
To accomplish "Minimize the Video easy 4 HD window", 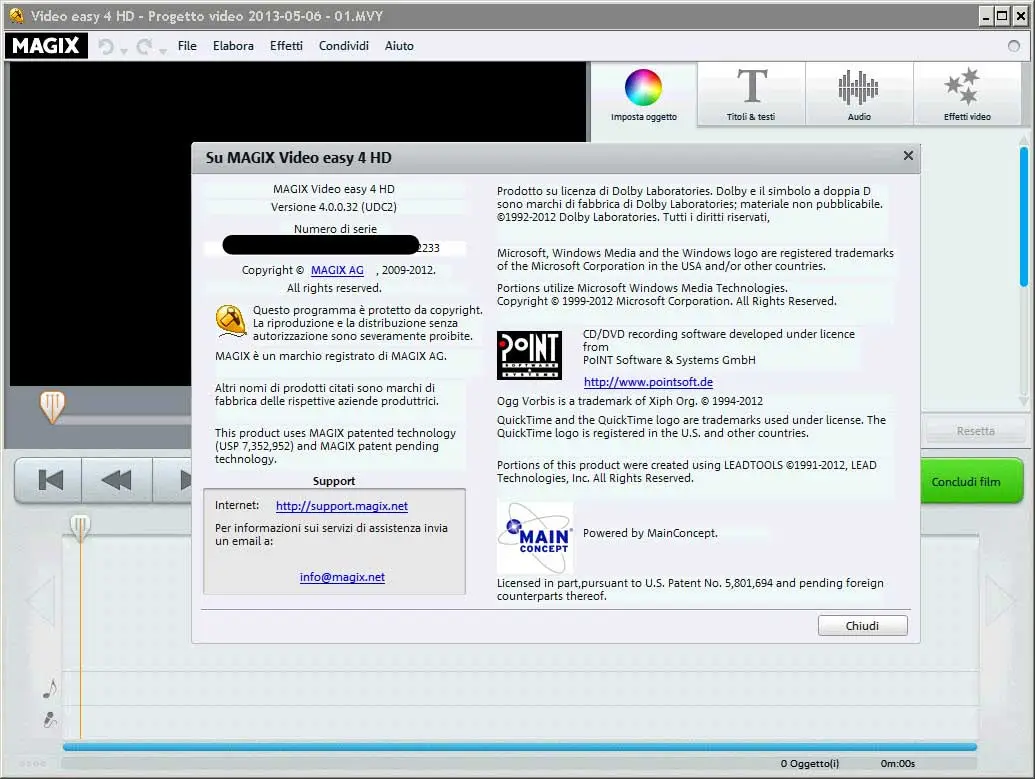I will pos(985,17).
